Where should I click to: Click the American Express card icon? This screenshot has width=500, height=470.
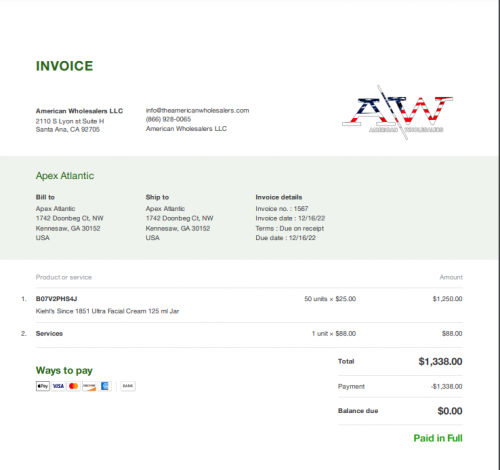click(105, 386)
